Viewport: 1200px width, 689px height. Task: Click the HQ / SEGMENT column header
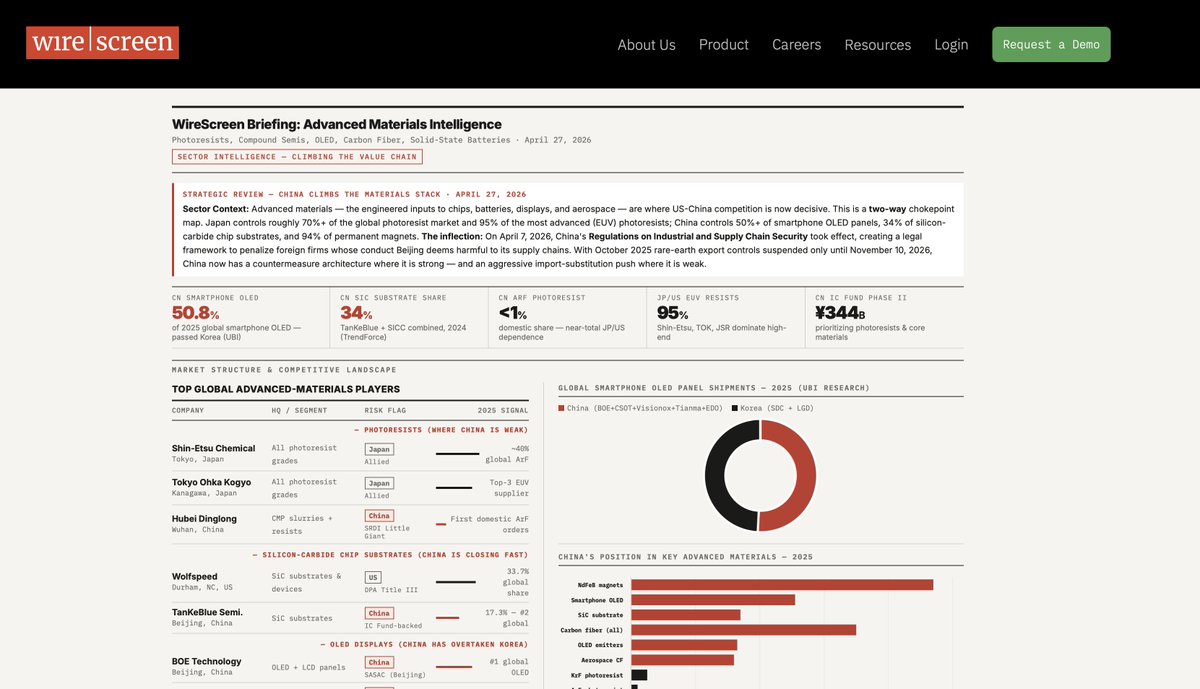[x=299, y=410]
